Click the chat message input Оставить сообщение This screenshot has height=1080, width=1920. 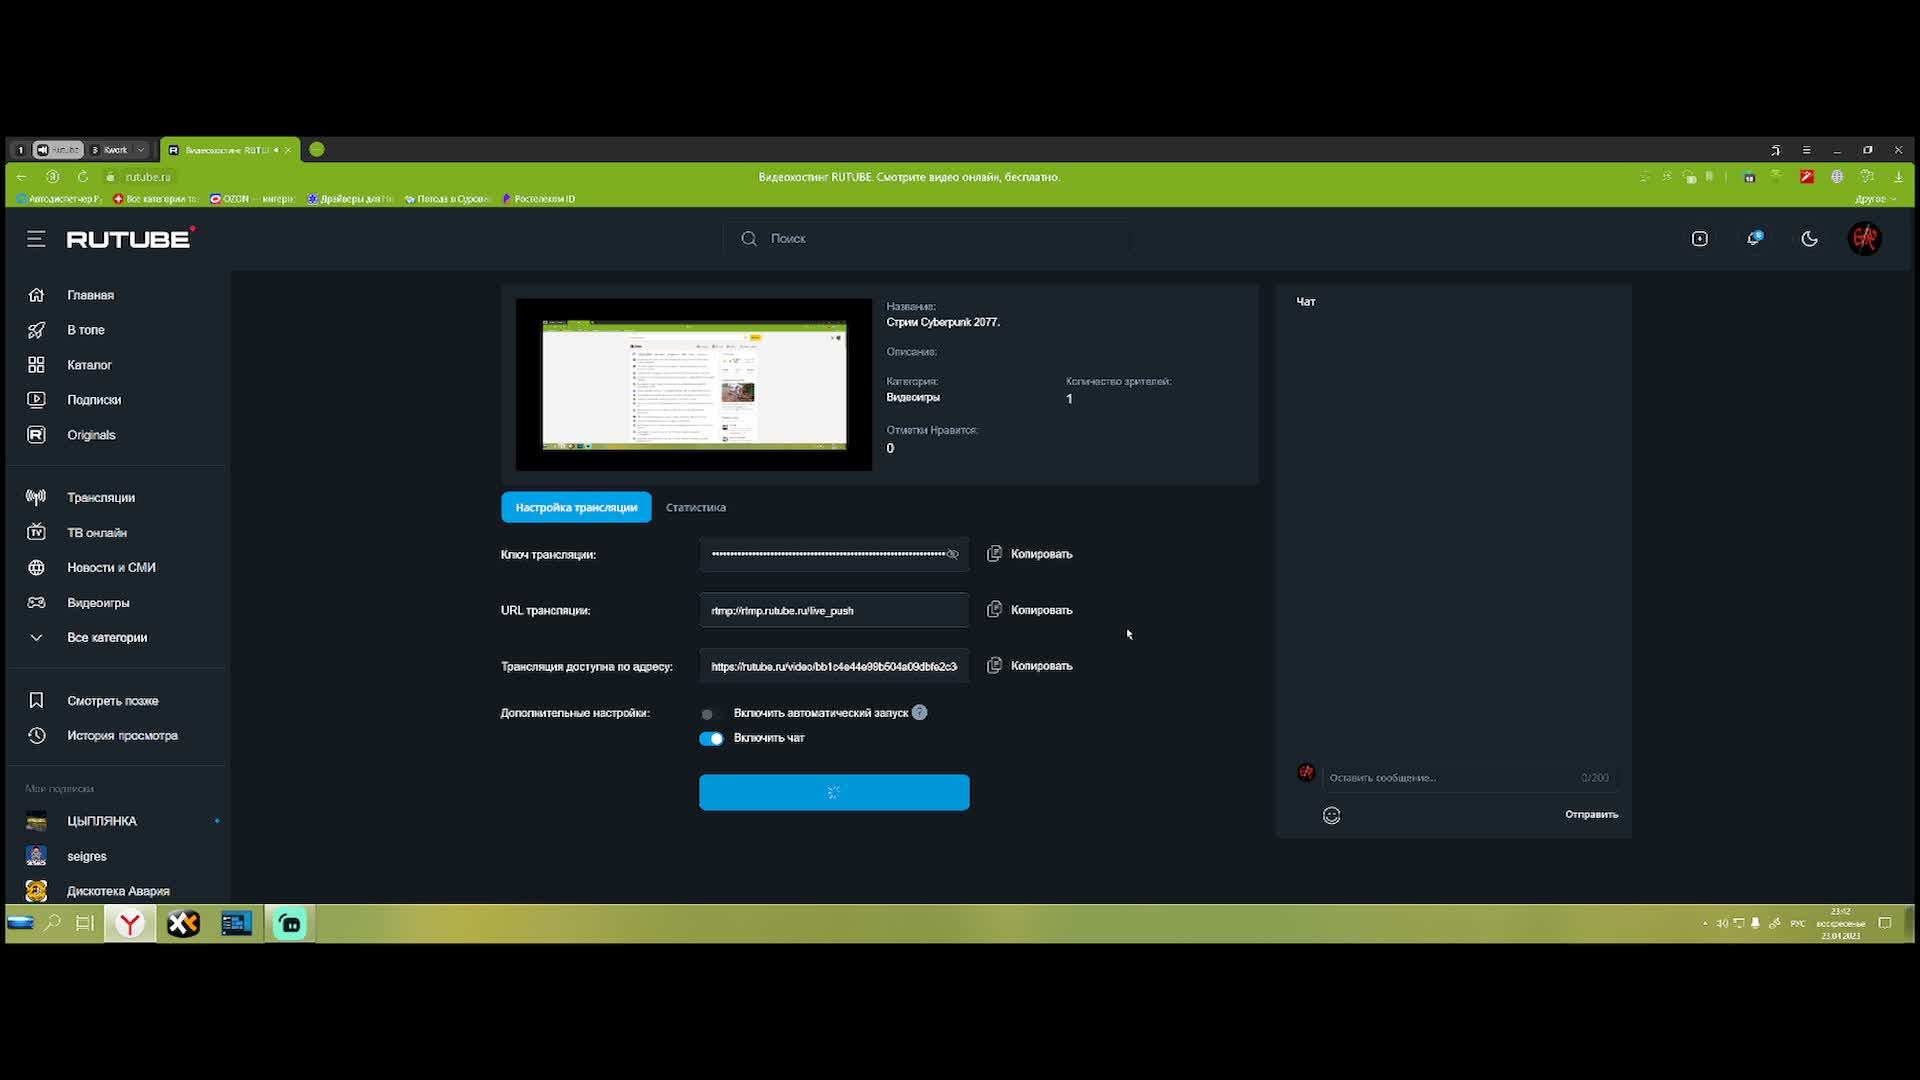pos(1468,777)
